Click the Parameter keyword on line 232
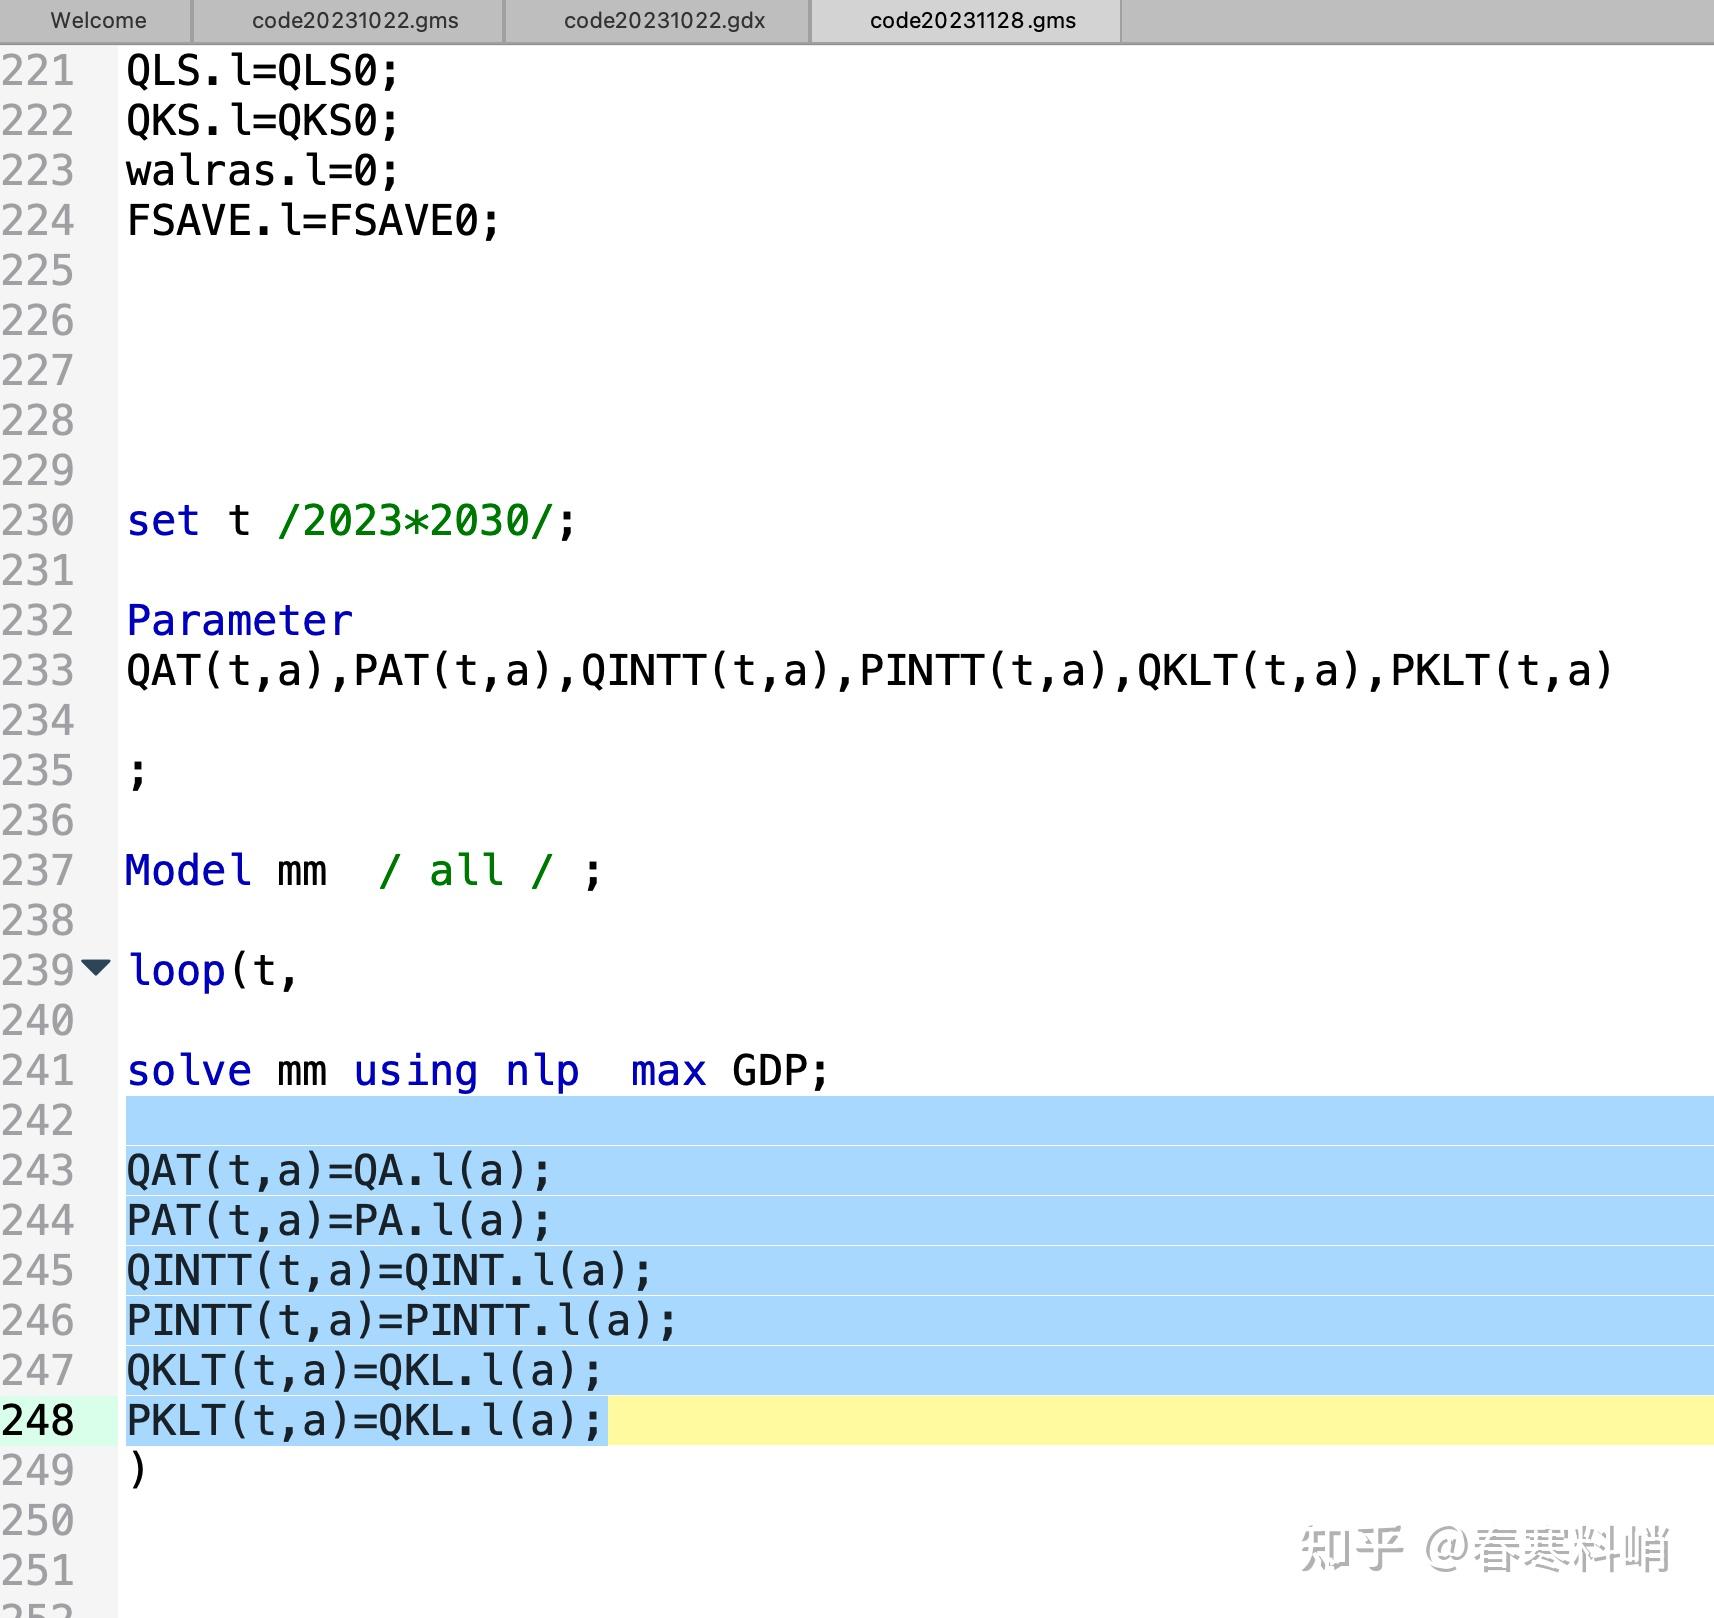This screenshot has width=1714, height=1618. pos(238,620)
